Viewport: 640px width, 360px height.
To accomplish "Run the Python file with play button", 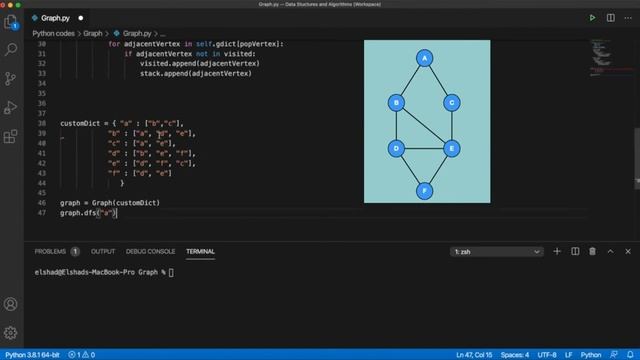I will (x=592, y=18).
